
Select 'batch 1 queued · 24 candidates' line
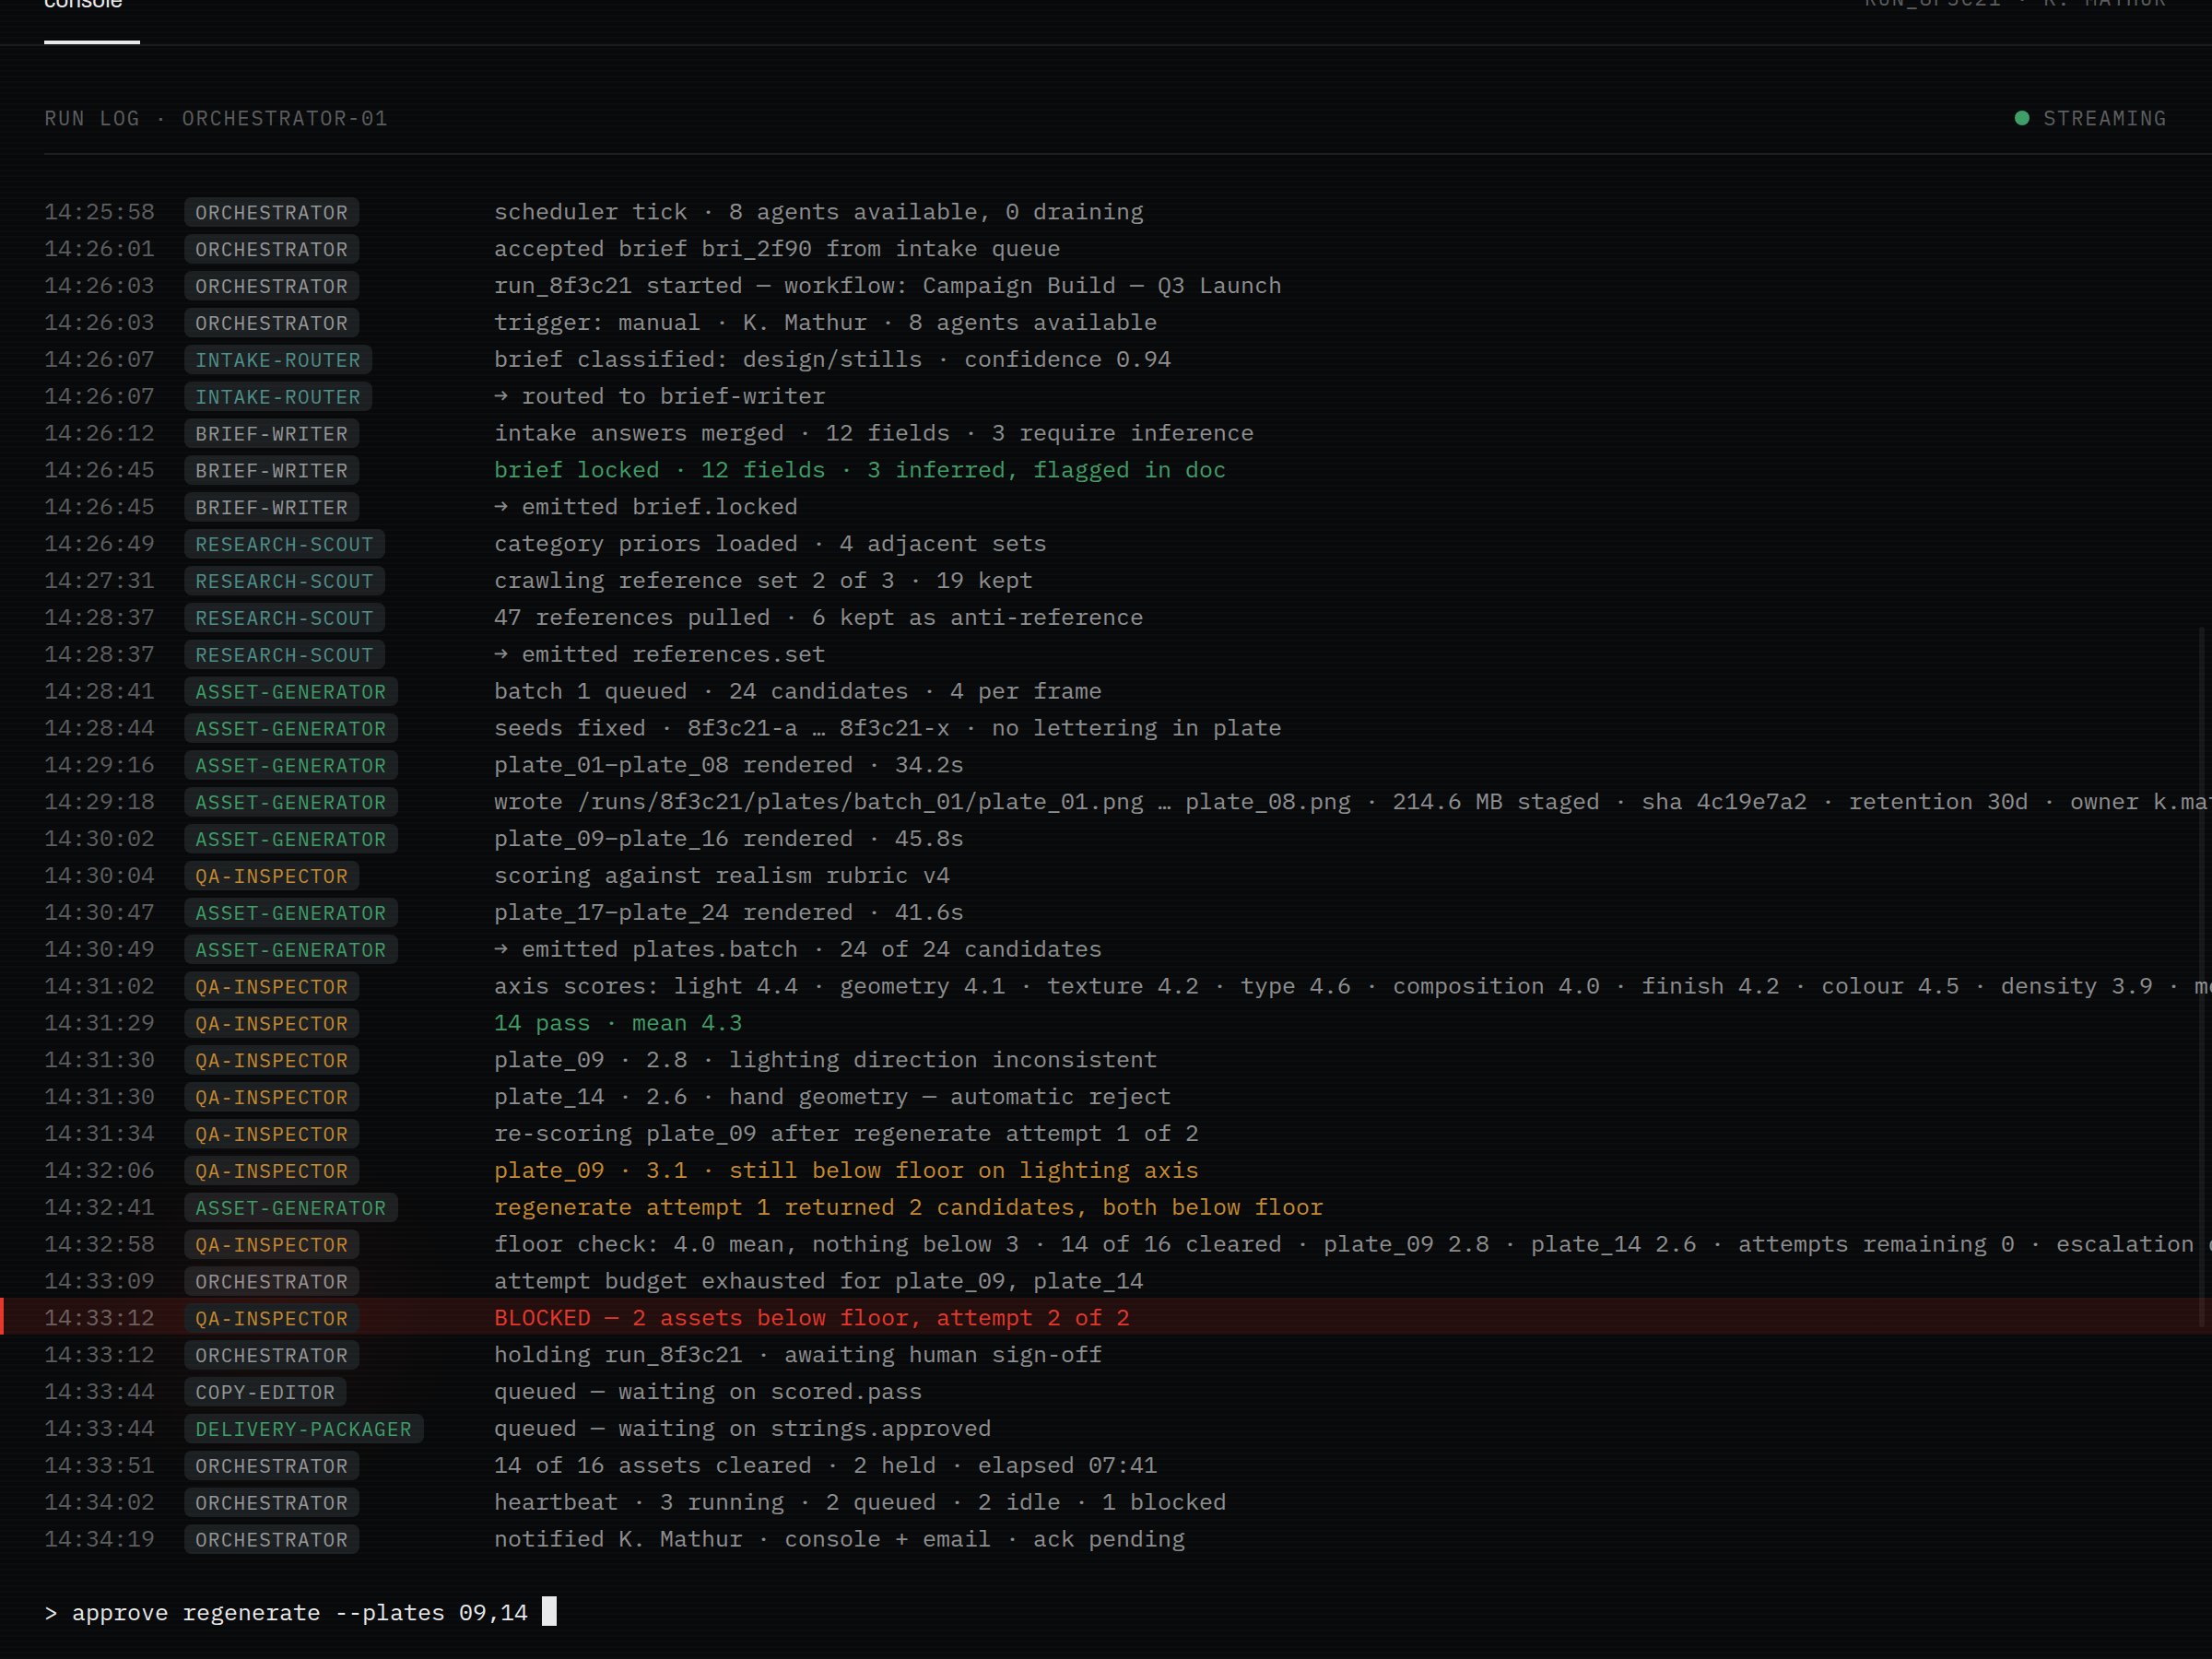[x=797, y=692]
